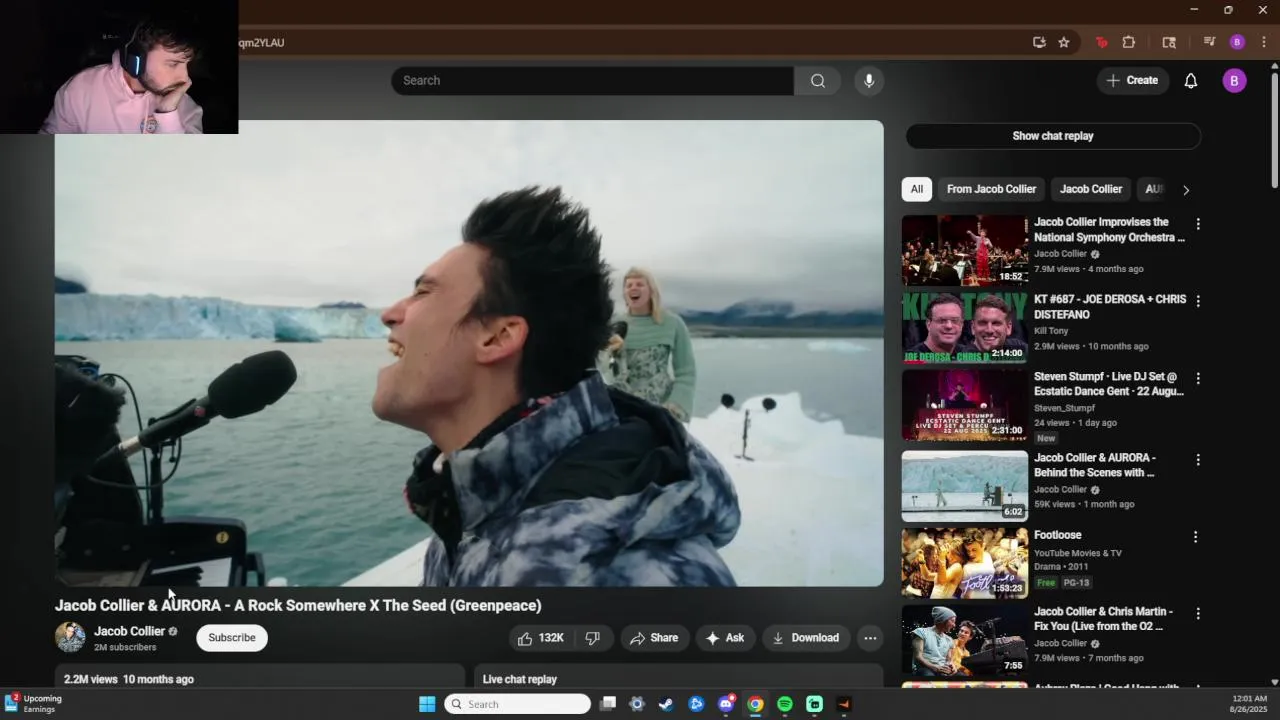This screenshot has height=720, width=1280.
Task: Open options for National Symphony Orchestra video
Action: pyautogui.click(x=1197, y=224)
